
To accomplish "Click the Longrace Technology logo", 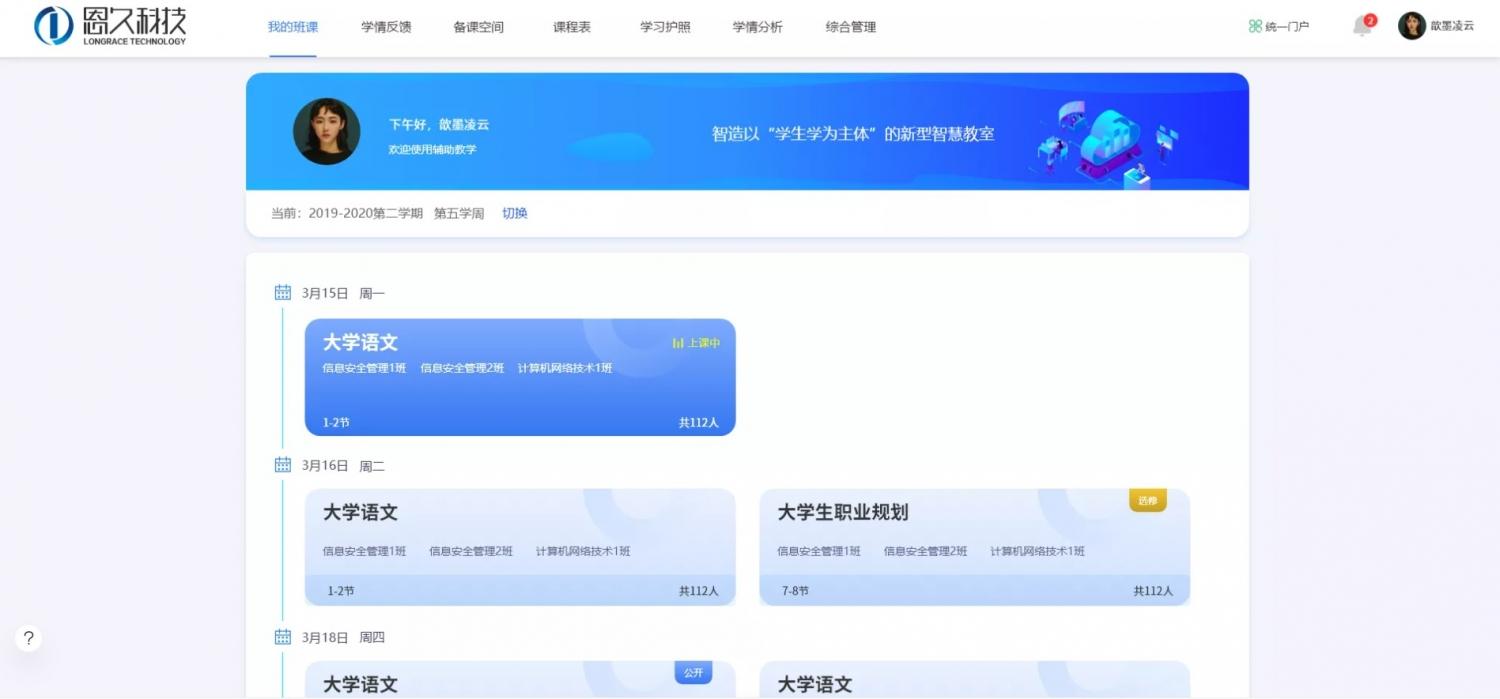I will 110,26.
